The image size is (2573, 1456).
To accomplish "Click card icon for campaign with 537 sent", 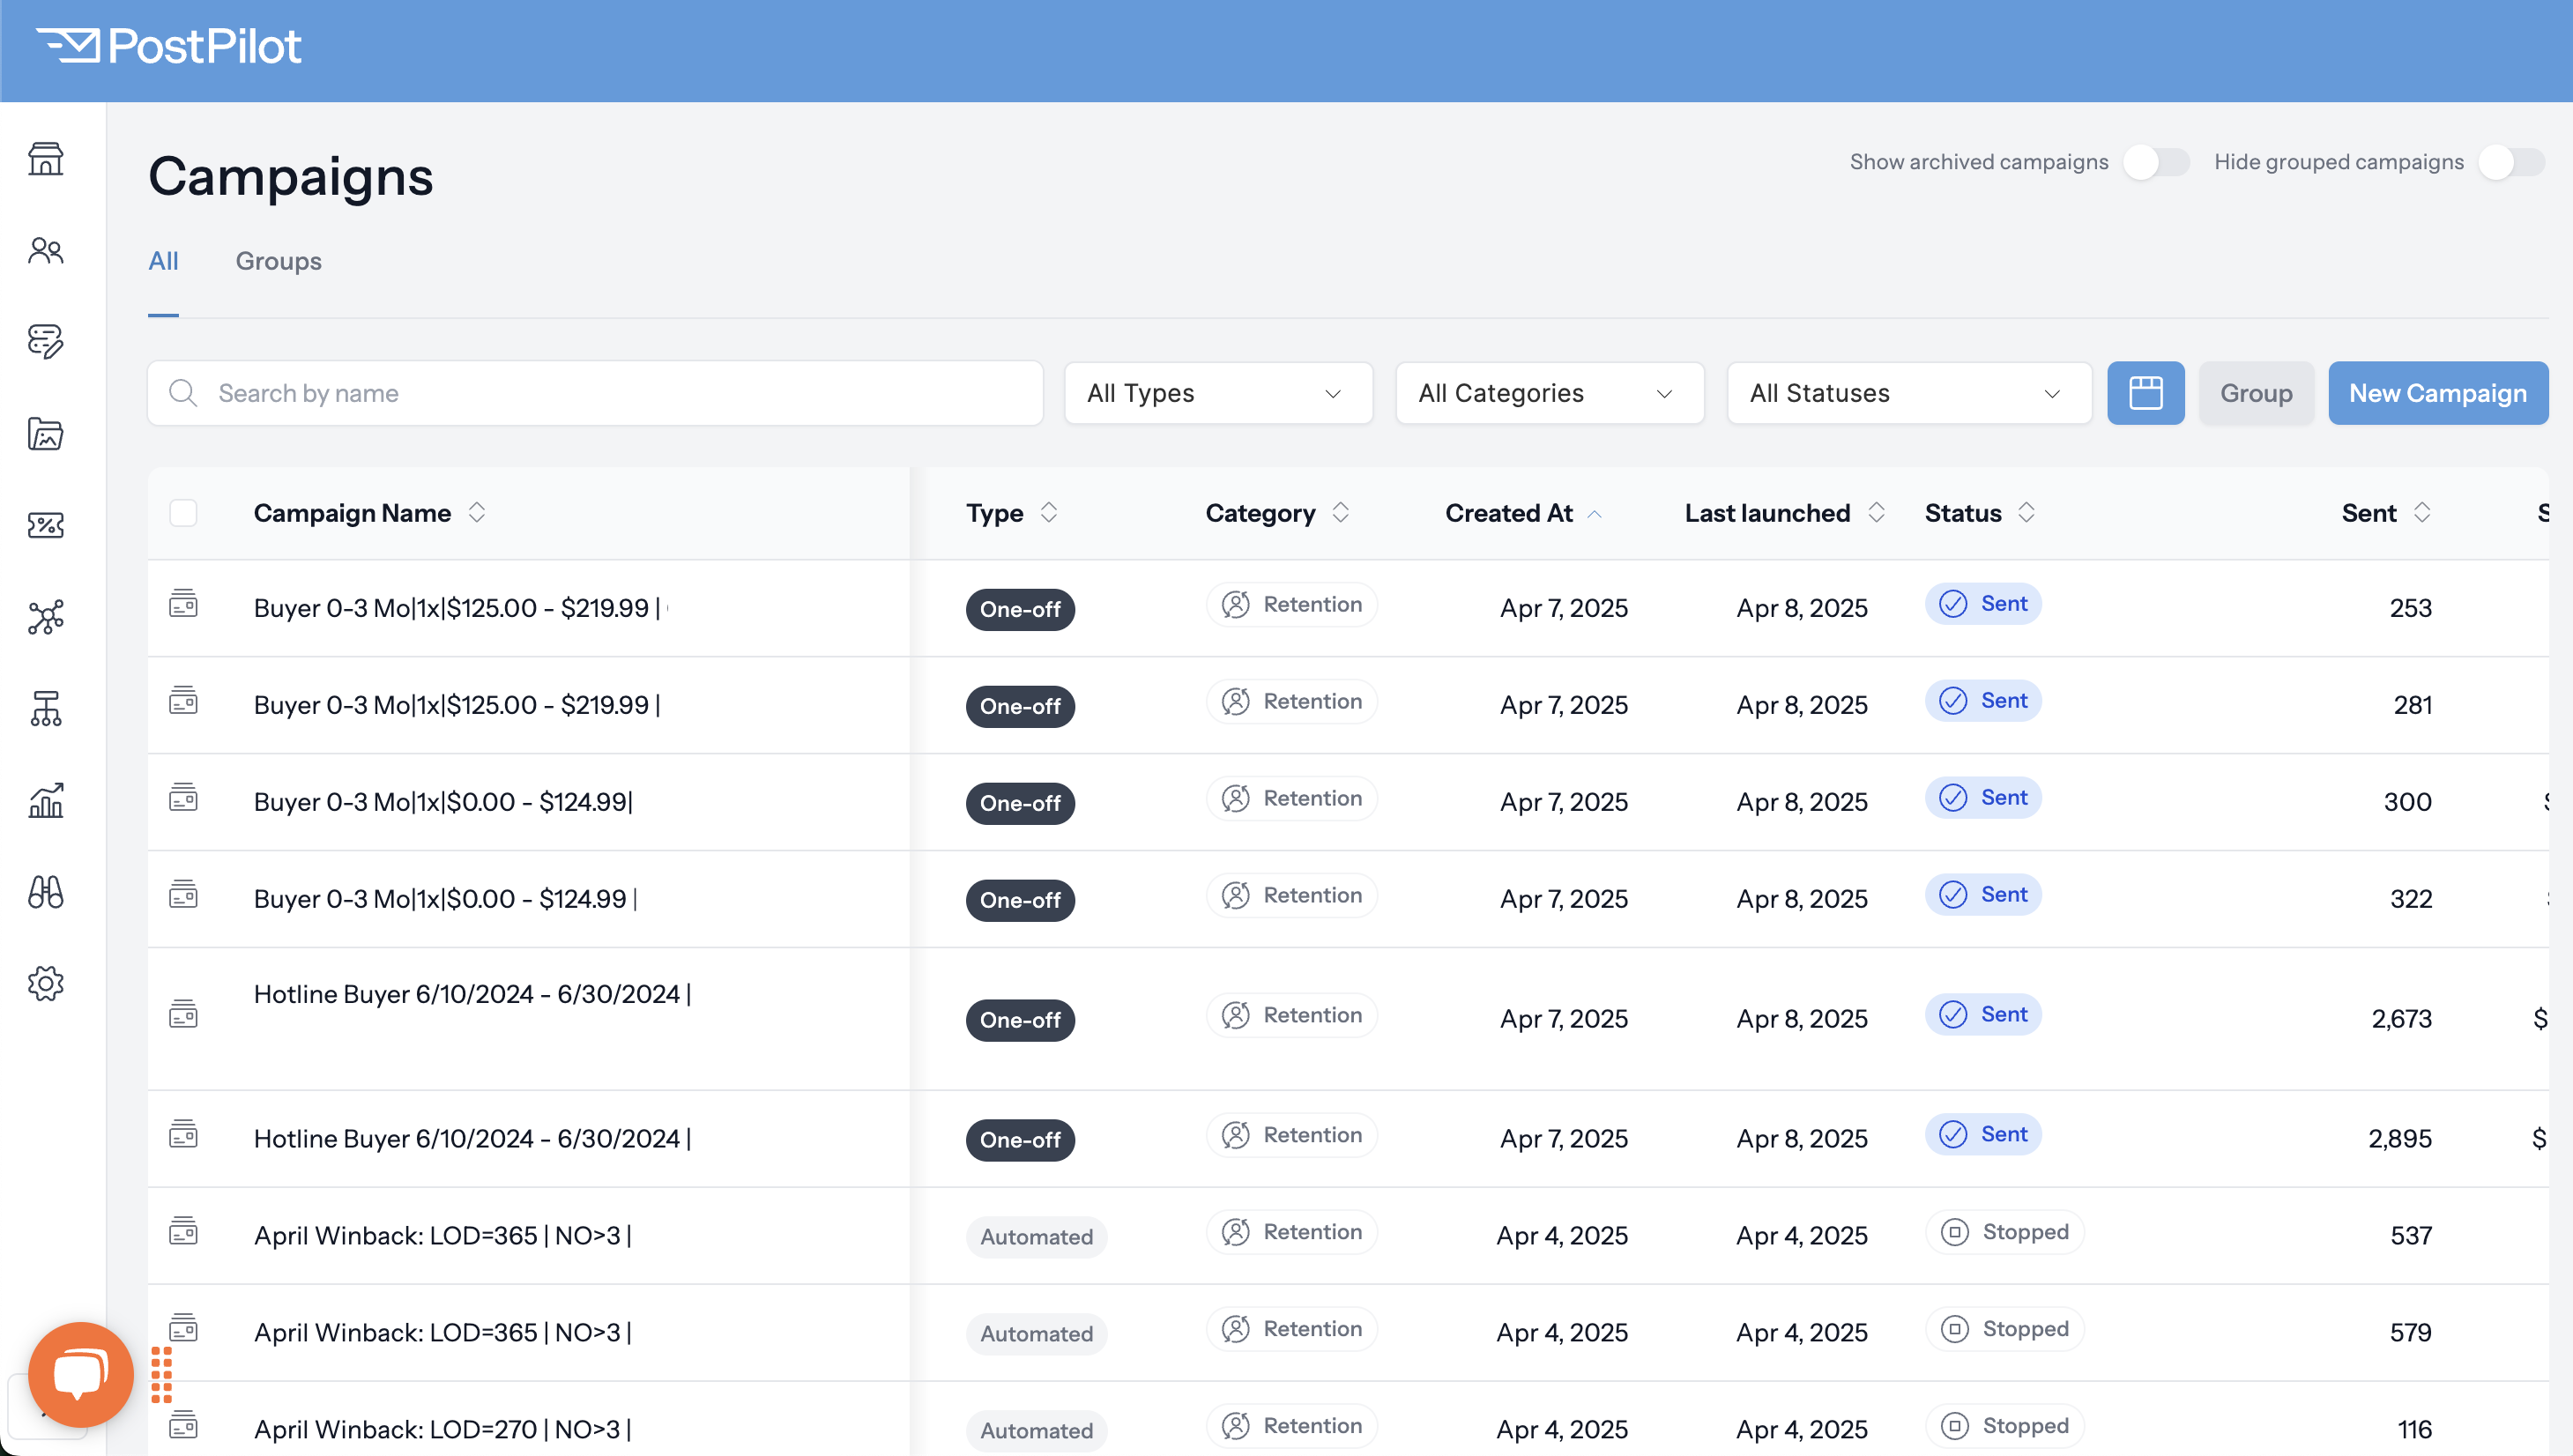I will click(x=183, y=1231).
